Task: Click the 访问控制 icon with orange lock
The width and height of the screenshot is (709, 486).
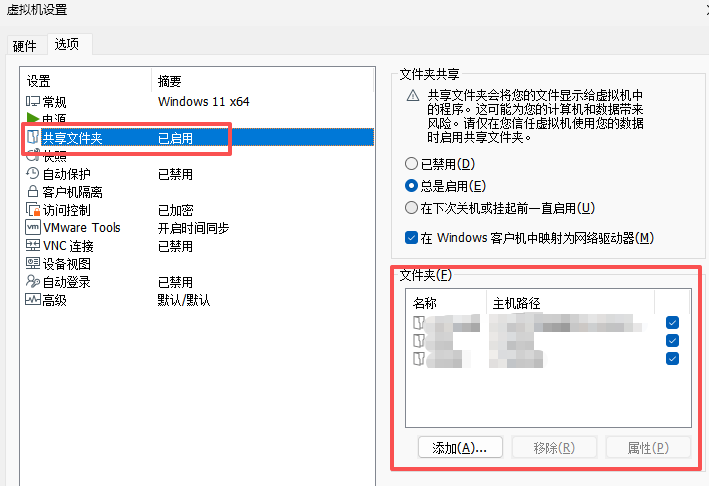Action: pos(33,209)
